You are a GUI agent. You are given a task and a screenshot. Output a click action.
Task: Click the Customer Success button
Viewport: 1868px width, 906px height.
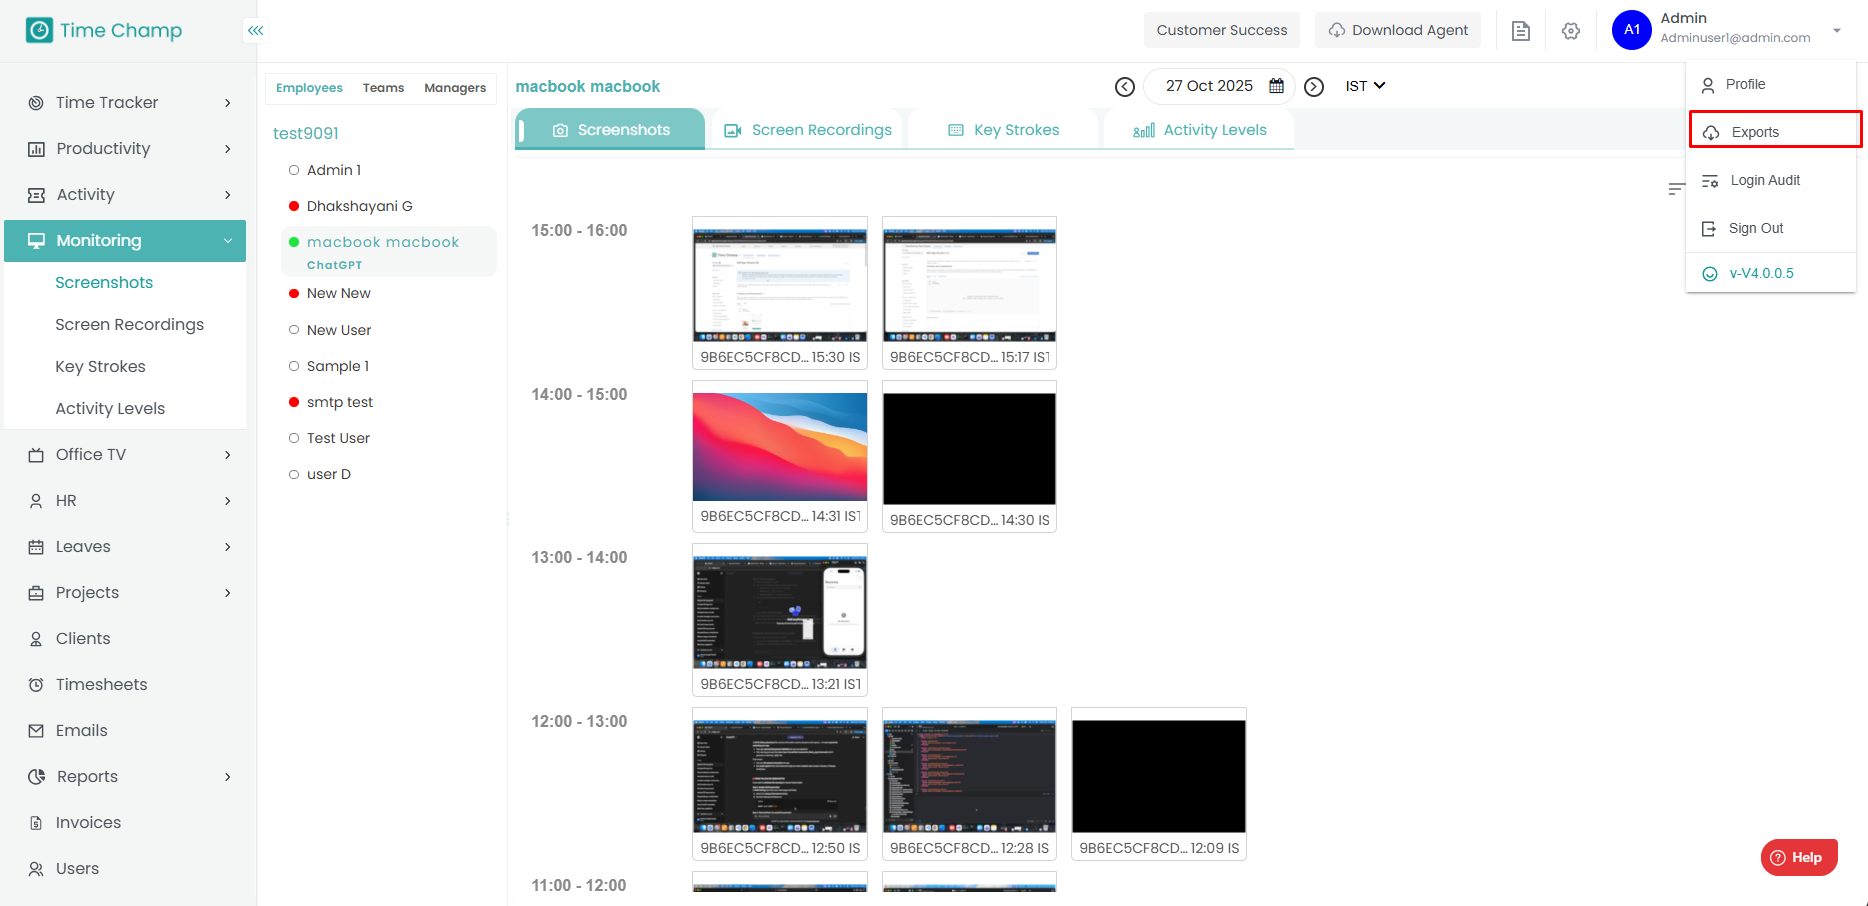pyautogui.click(x=1222, y=30)
